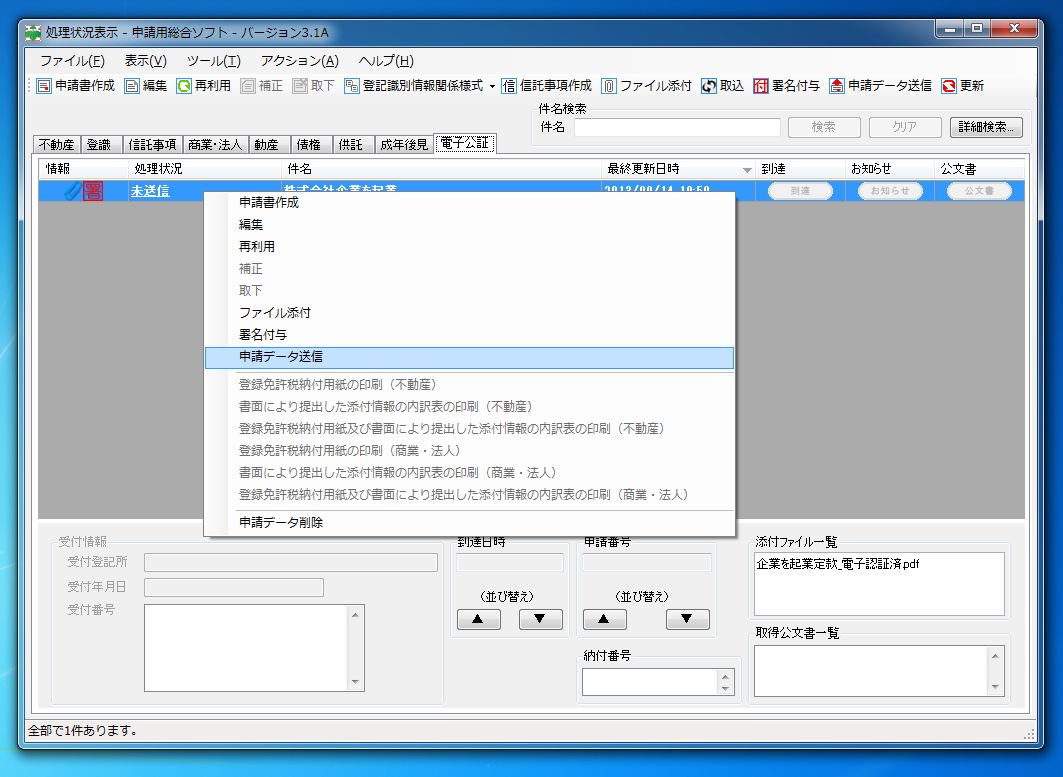Click the クリア button

coord(905,127)
